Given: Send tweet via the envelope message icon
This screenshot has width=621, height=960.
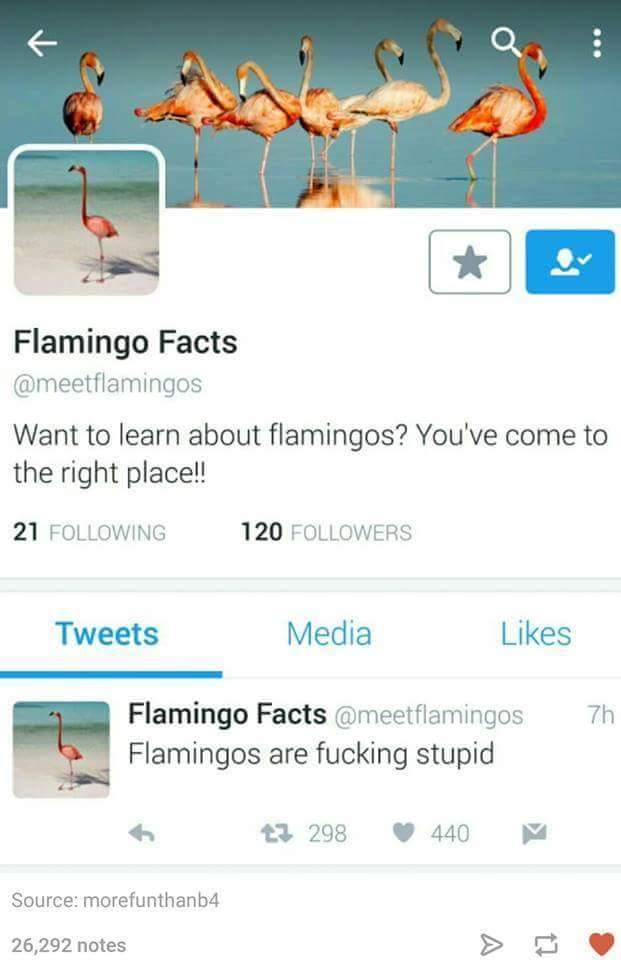Looking at the screenshot, I should (x=534, y=833).
